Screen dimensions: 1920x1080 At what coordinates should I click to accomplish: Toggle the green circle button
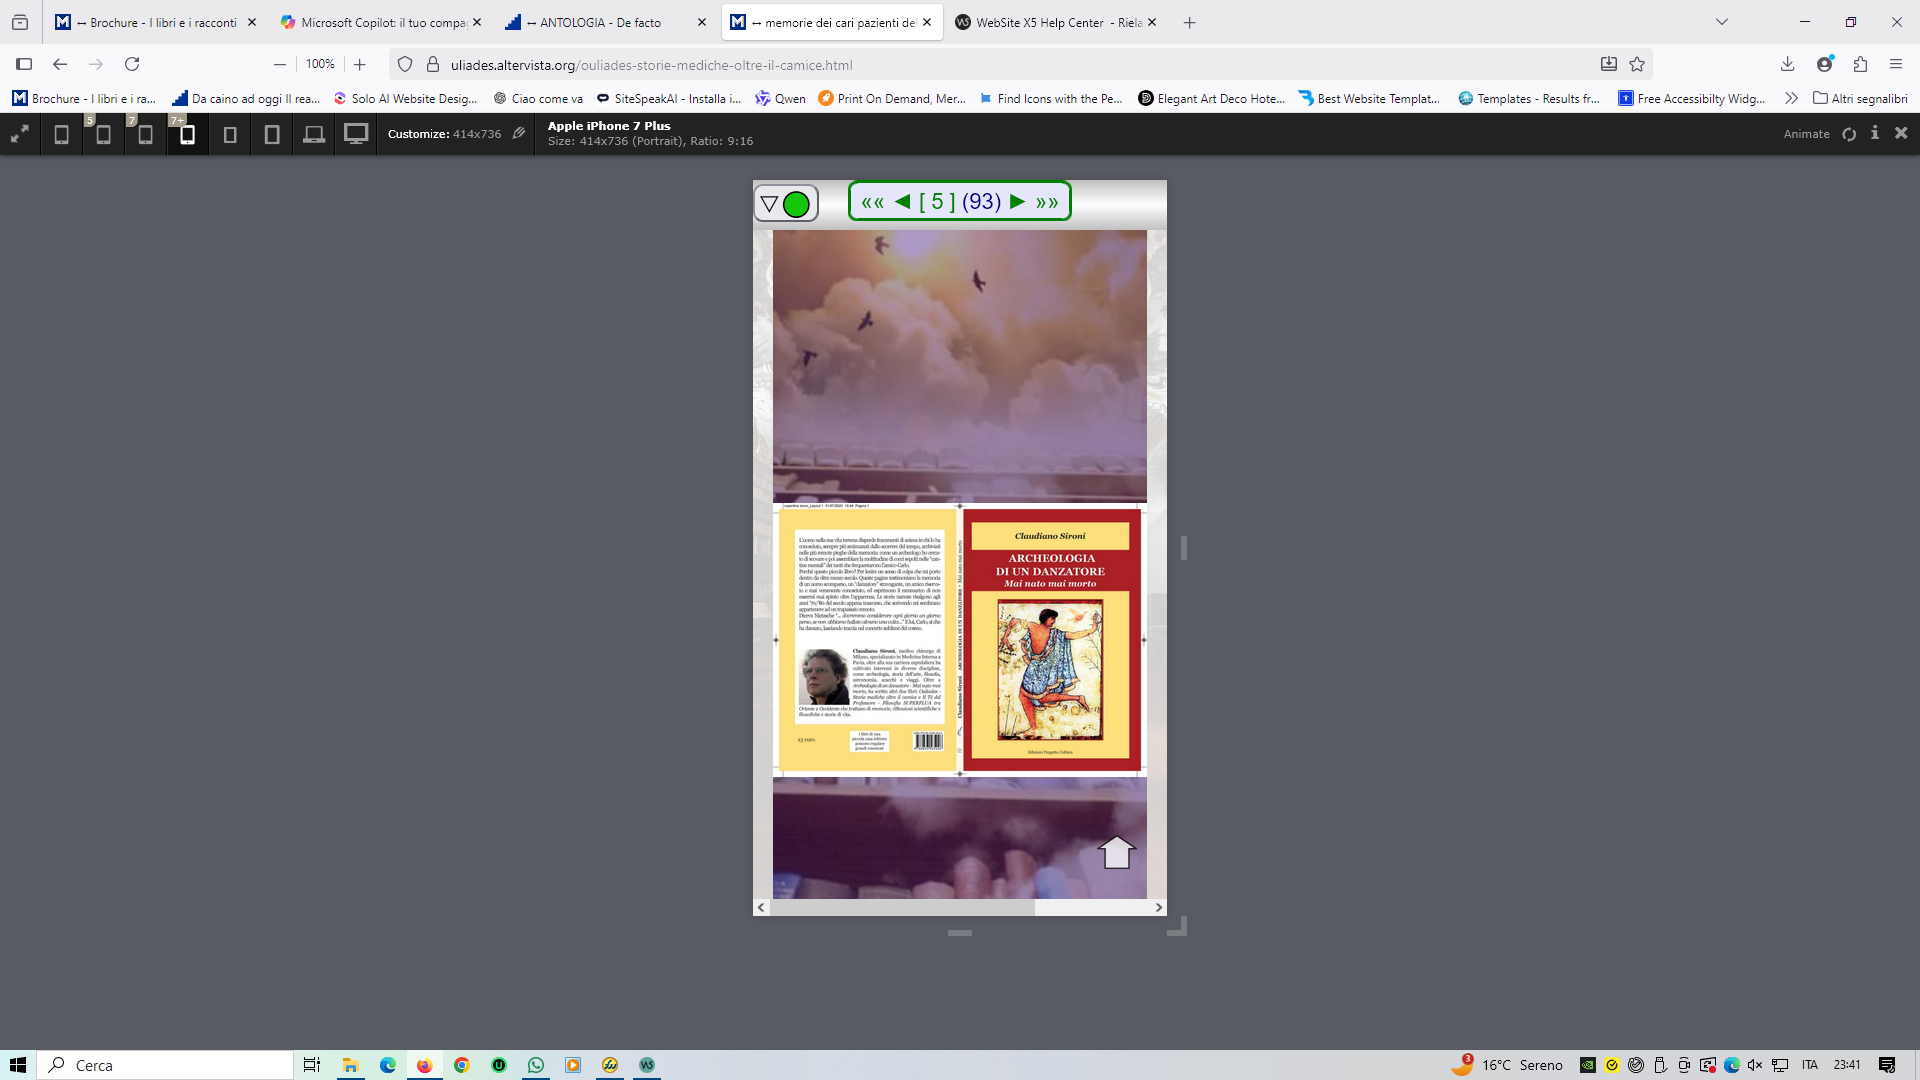pos(797,204)
